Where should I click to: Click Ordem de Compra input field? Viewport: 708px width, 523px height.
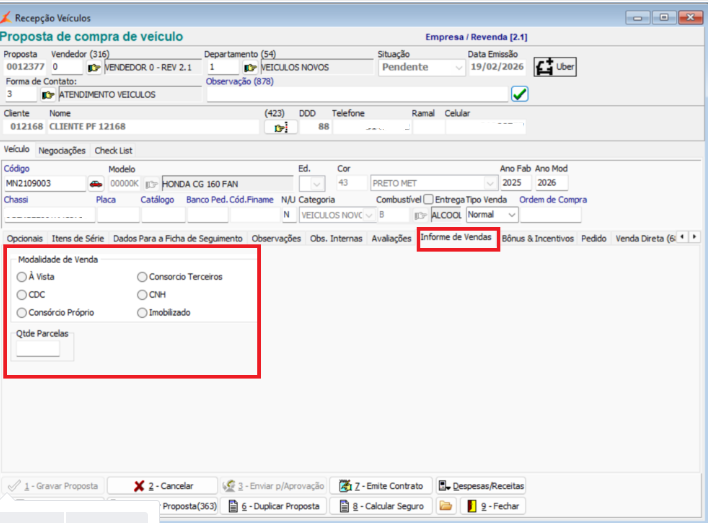tap(550, 215)
